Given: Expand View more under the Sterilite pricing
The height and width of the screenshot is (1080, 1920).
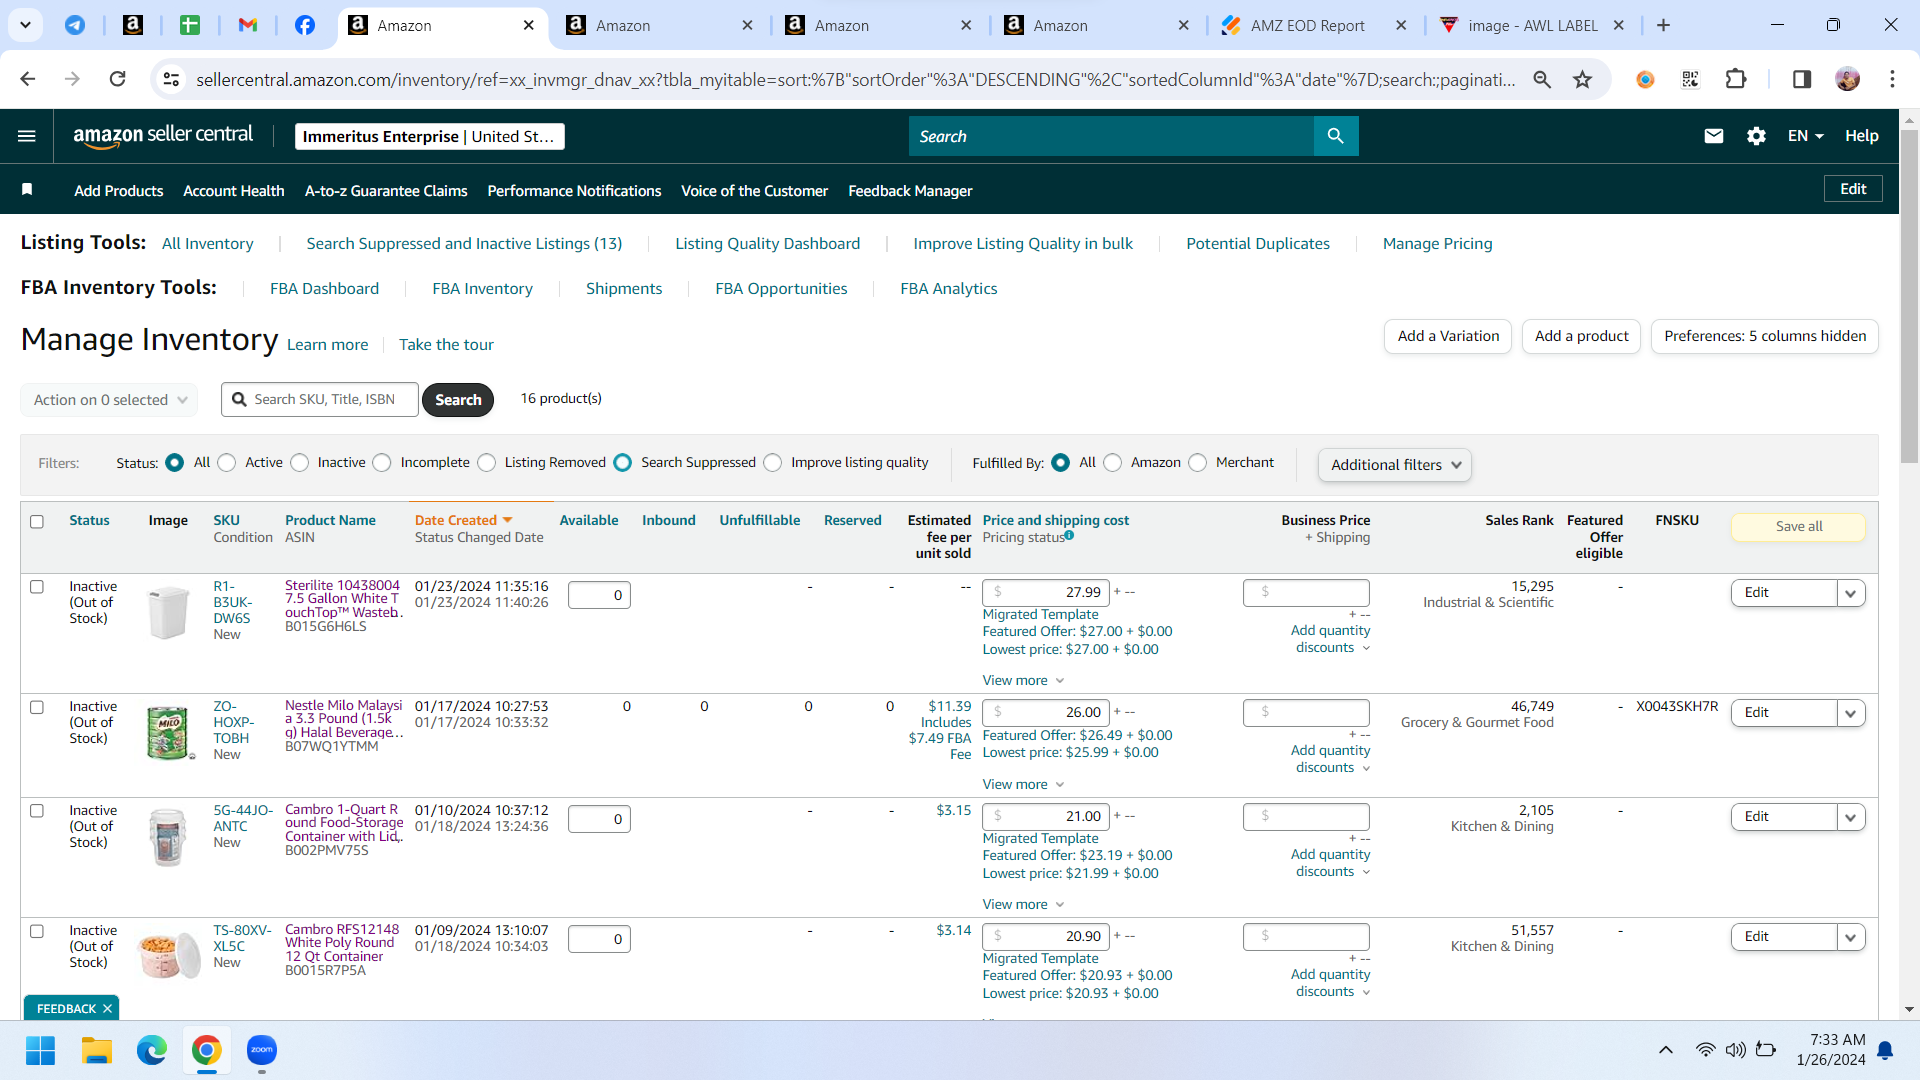Looking at the screenshot, I should [x=1023, y=681].
